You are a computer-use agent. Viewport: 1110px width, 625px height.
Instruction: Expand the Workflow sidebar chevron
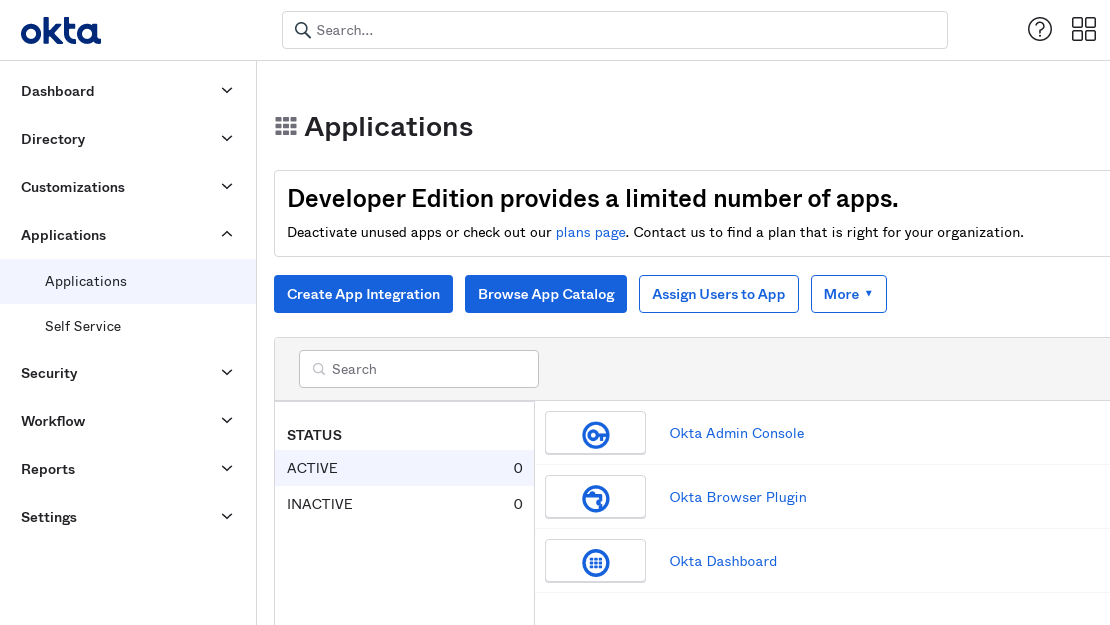[x=227, y=420]
